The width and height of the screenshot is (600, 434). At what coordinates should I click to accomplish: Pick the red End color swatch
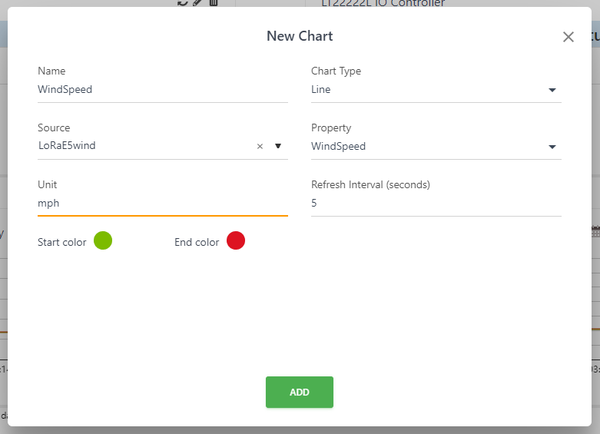point(236,241)
